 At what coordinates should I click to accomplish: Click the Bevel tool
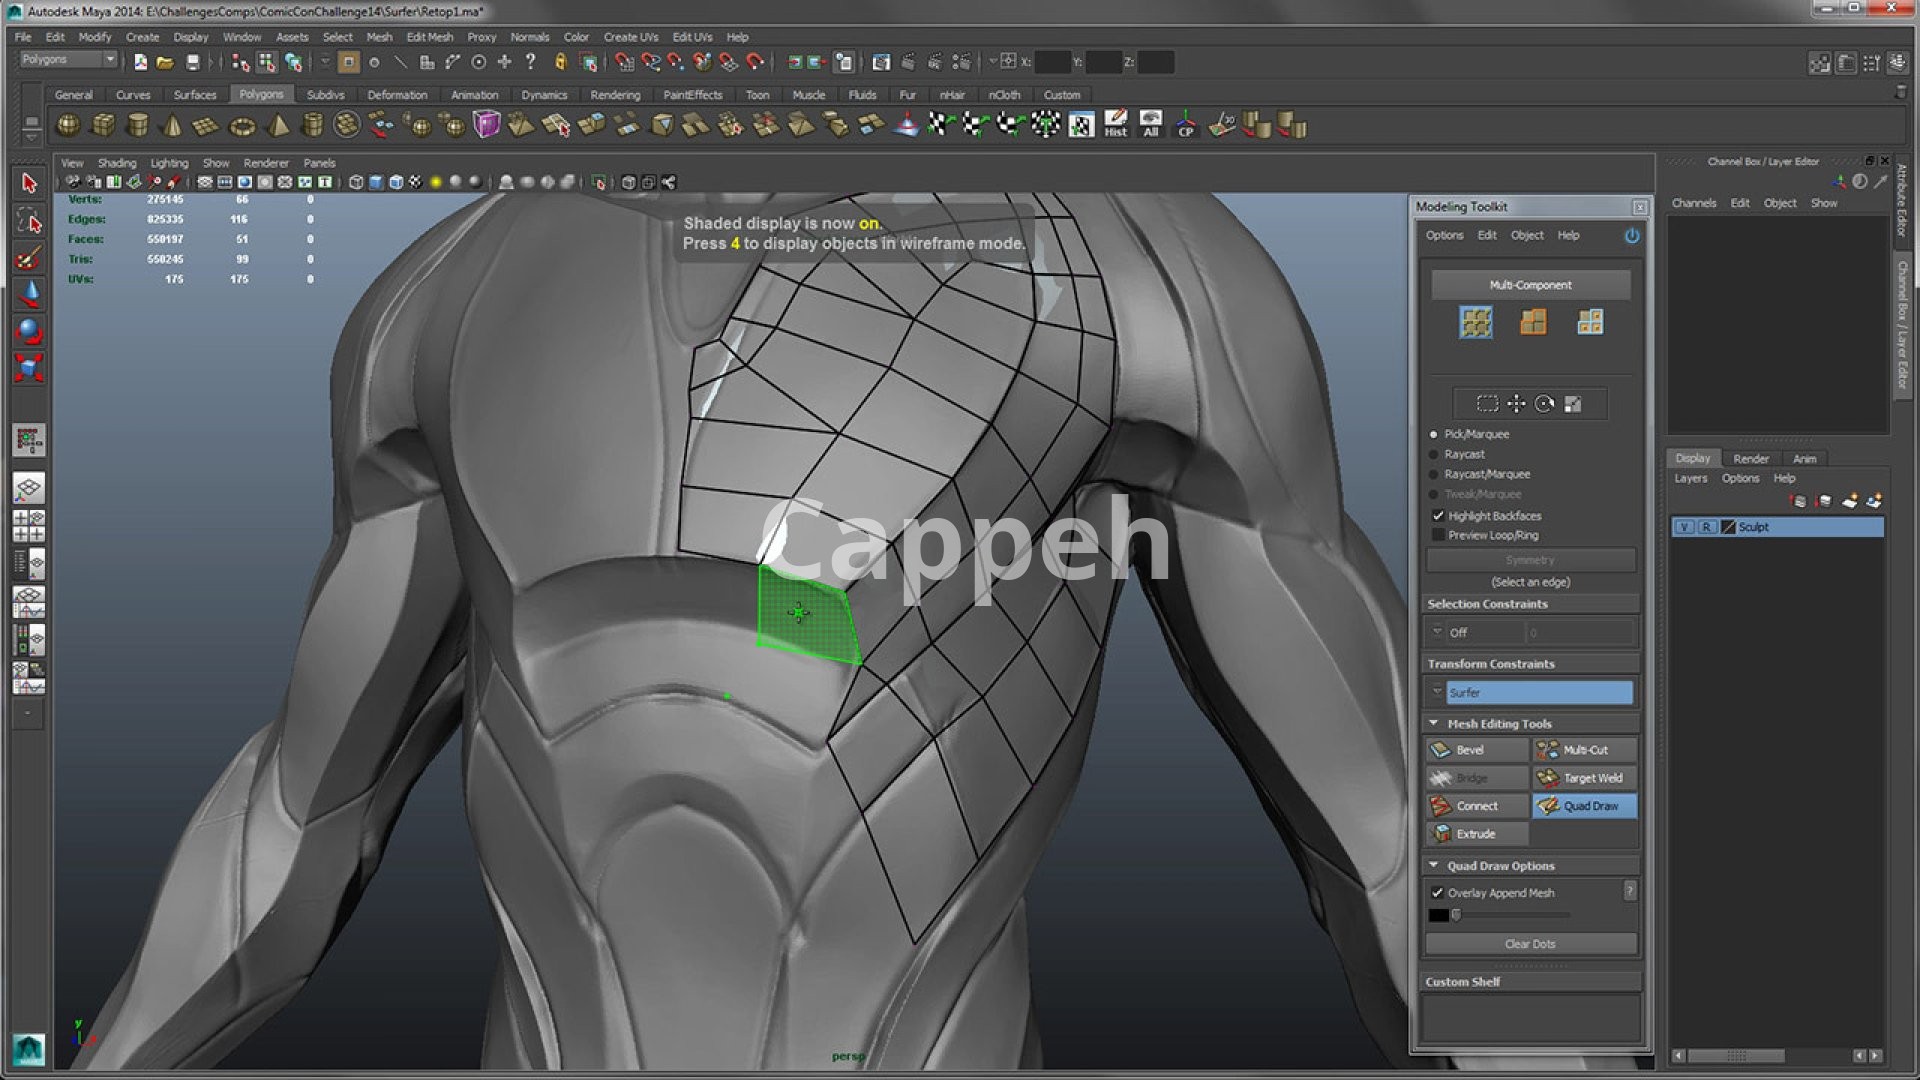(1476, 750)
